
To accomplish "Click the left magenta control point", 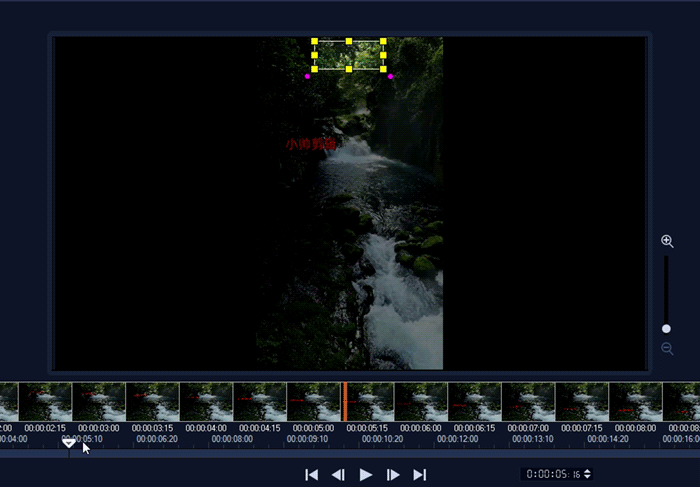I will click(x=307, y=76).
